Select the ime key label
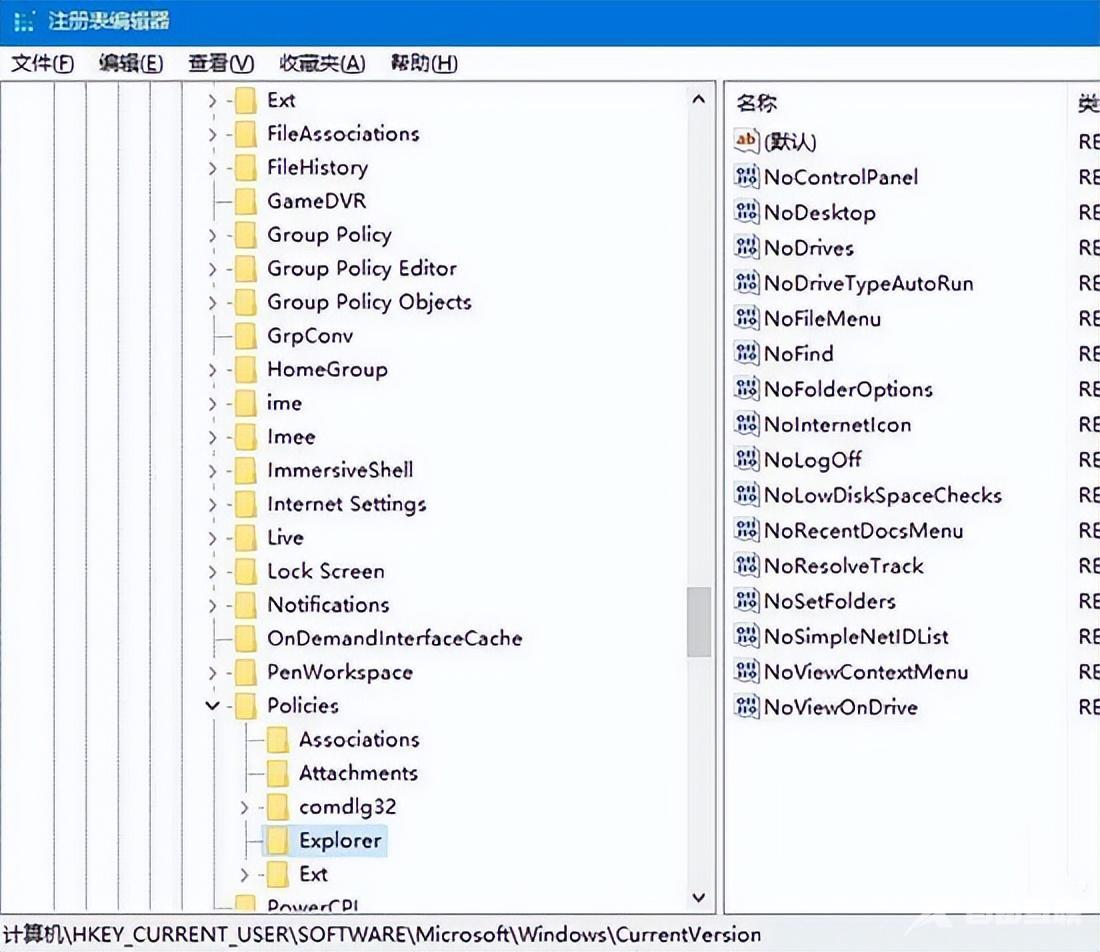The width and height of the screenshot is (1100, 952). pos(284,403)
